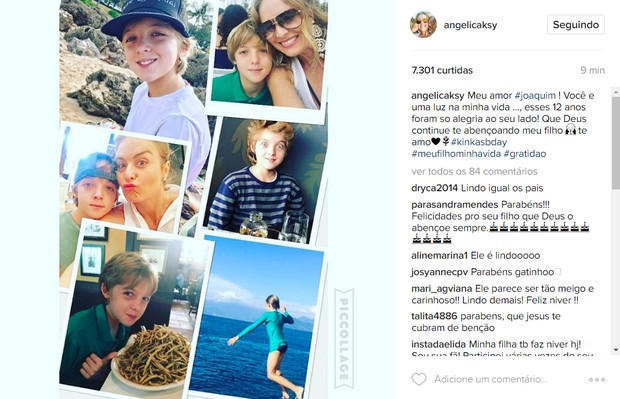Toggle the Seguindo follow button
Viewport: 620px width, 399px height.
pyautogui.click(x=576, y=25)
